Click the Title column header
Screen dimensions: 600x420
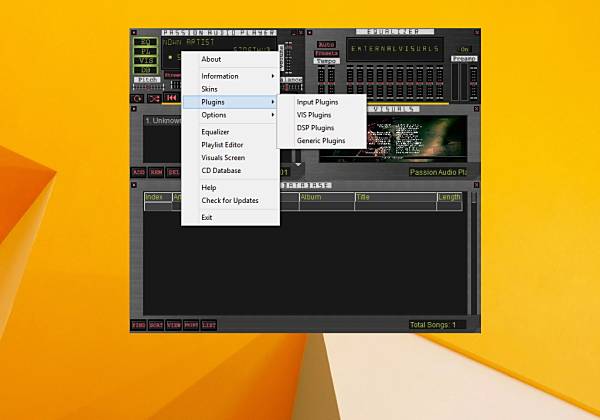(396, 197)
